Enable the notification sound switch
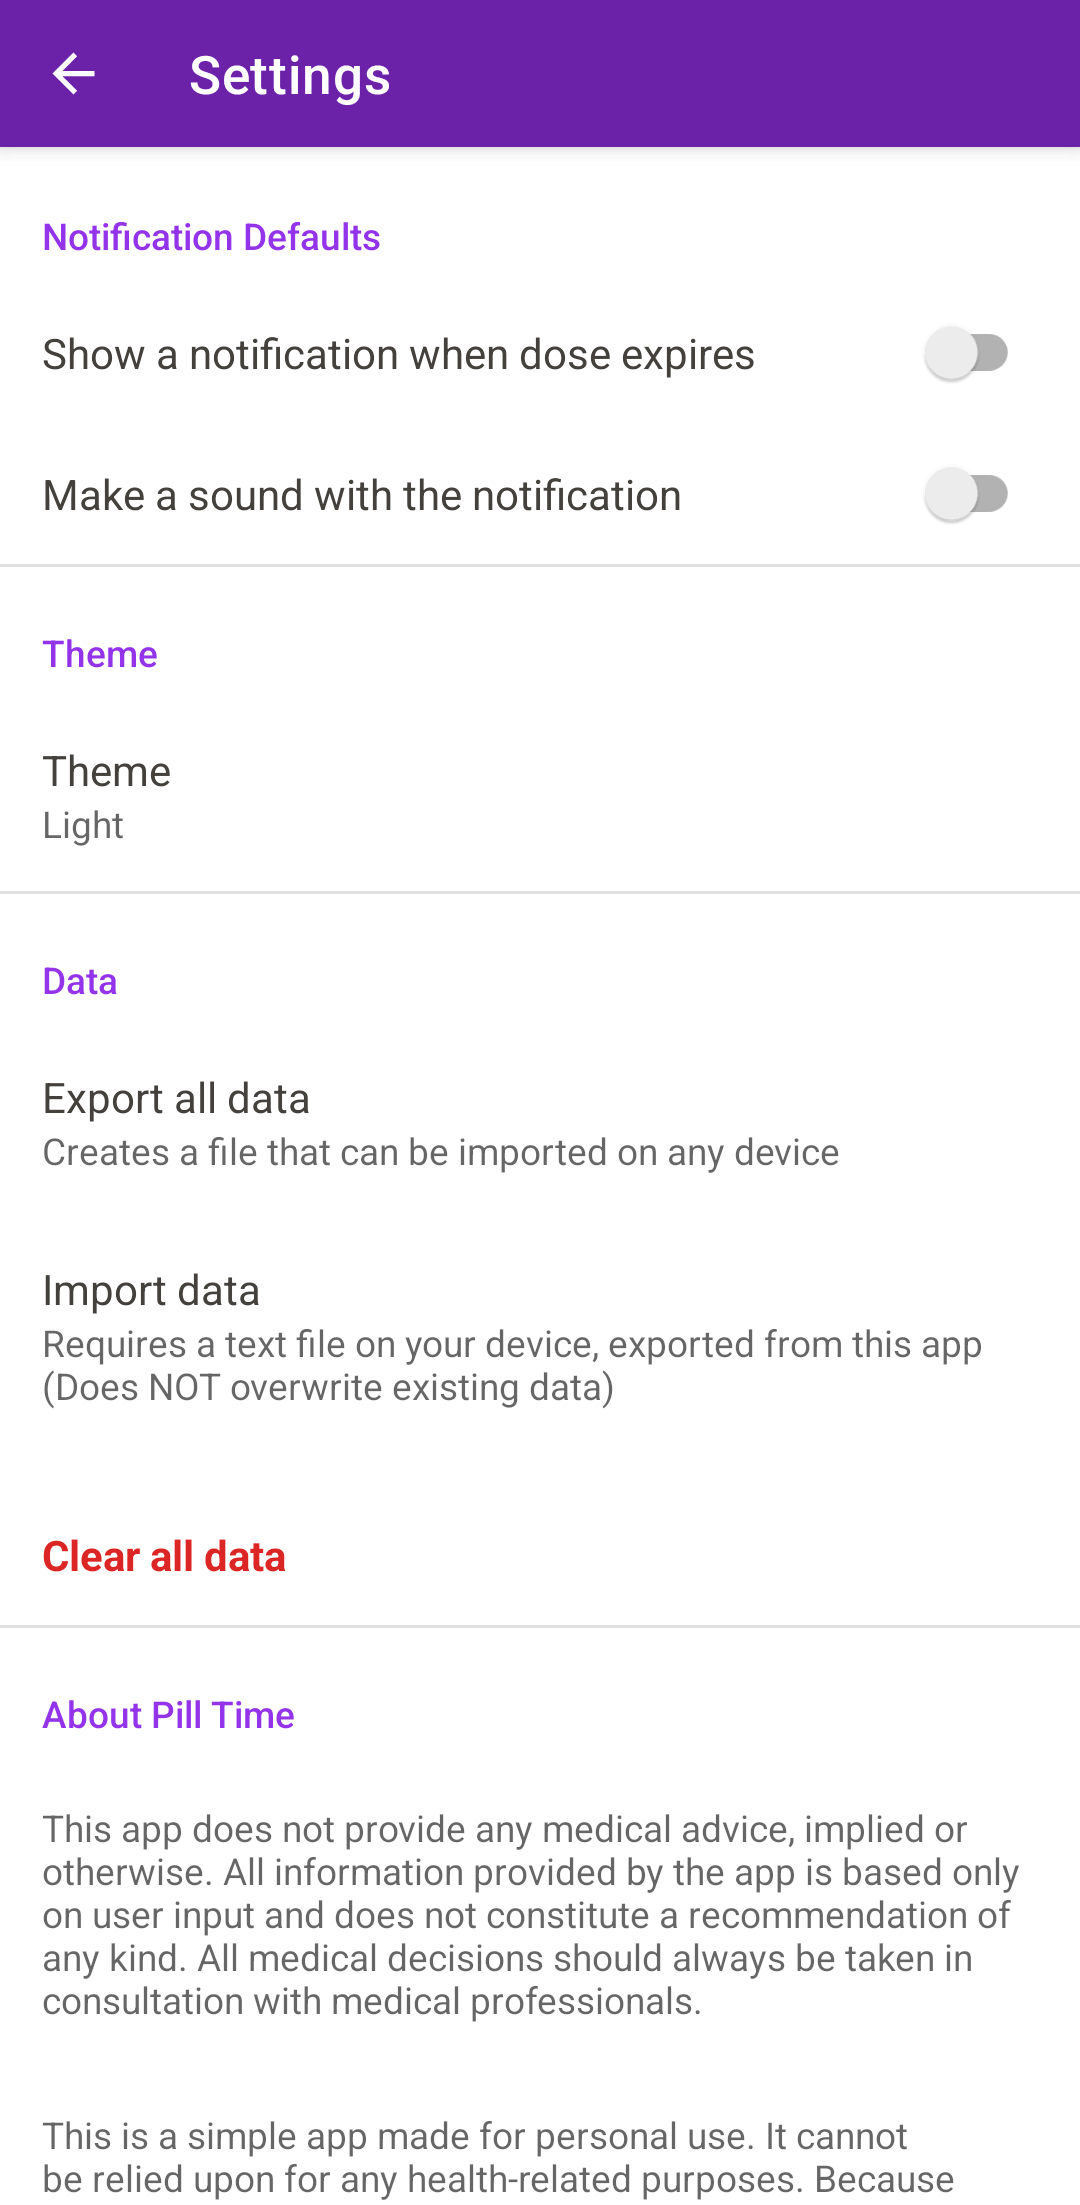The image size is (1080, 2205). (966, 495)
